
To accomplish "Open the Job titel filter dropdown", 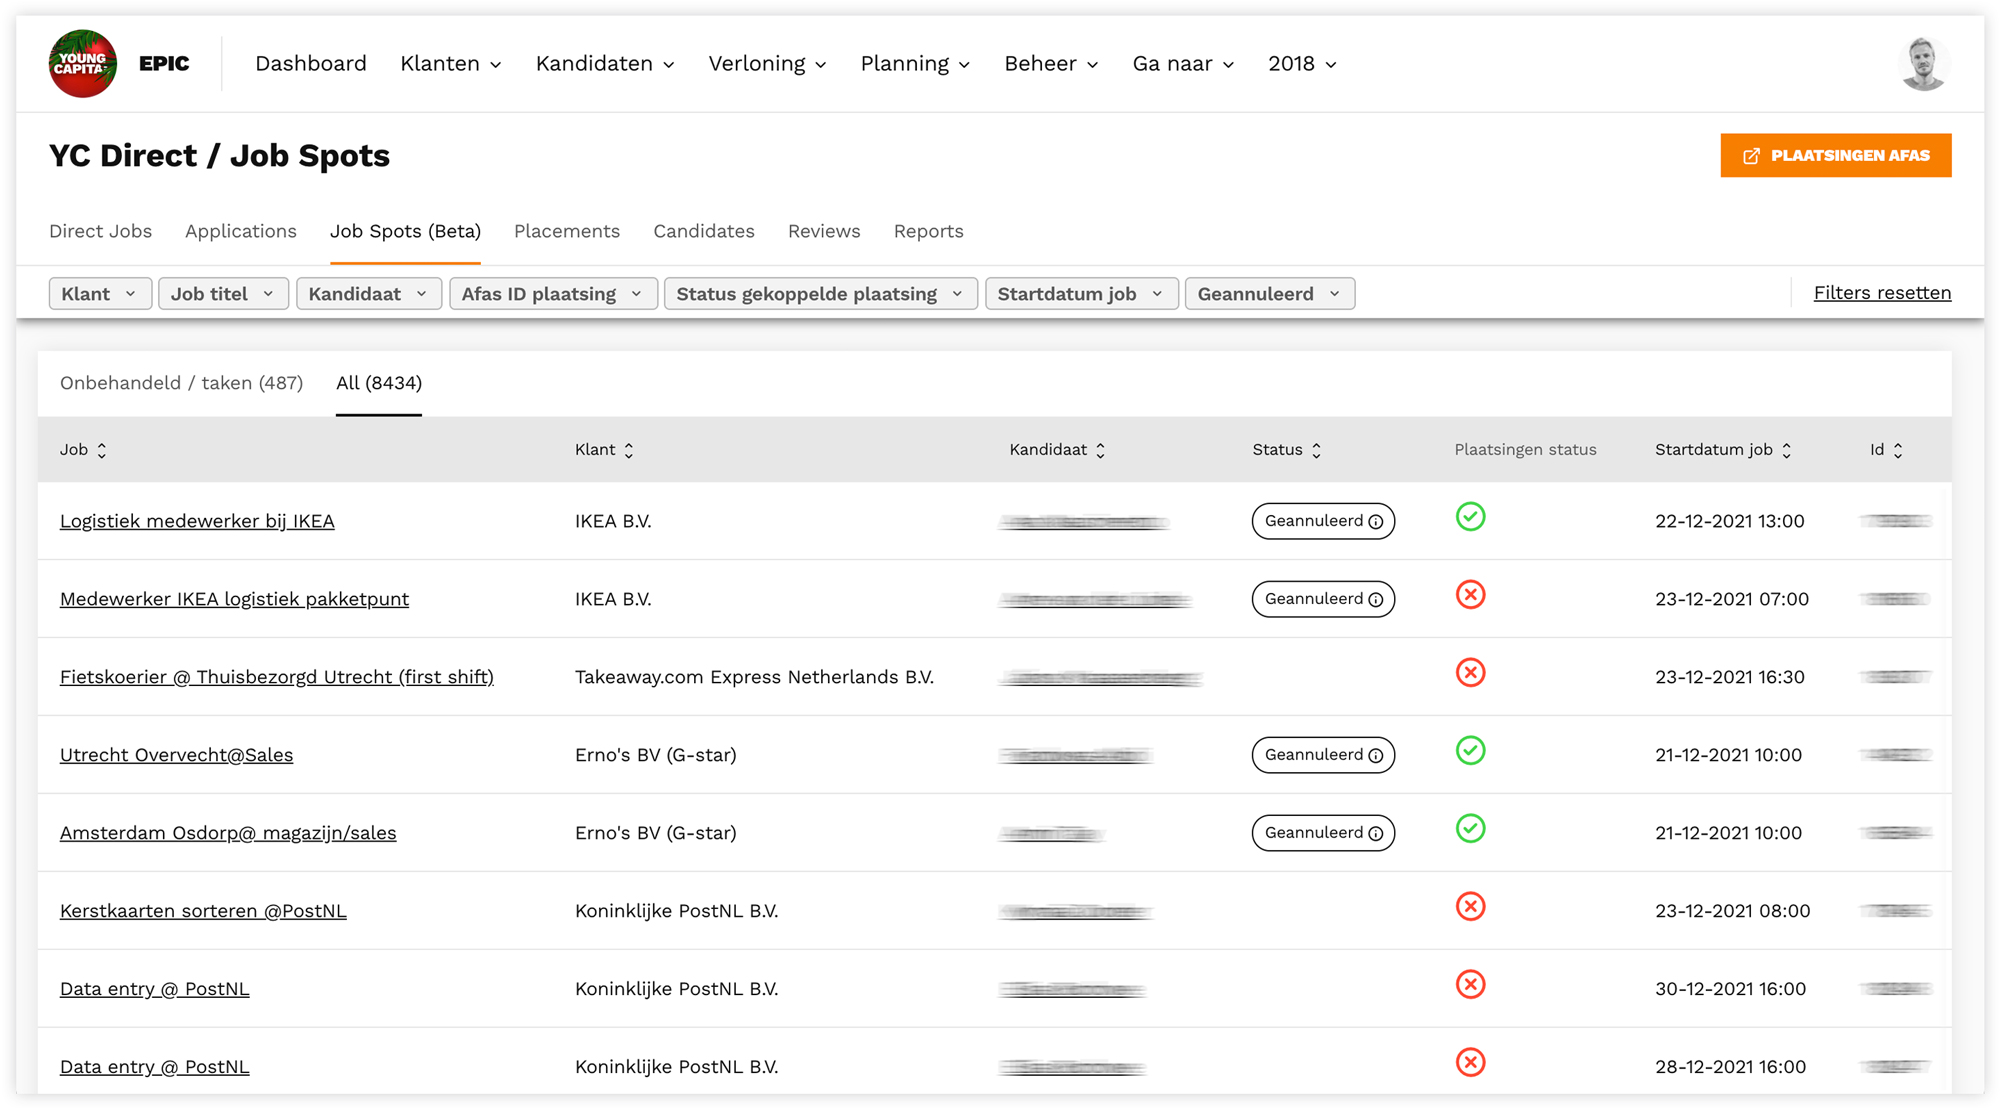I will (x=223, y=294).
